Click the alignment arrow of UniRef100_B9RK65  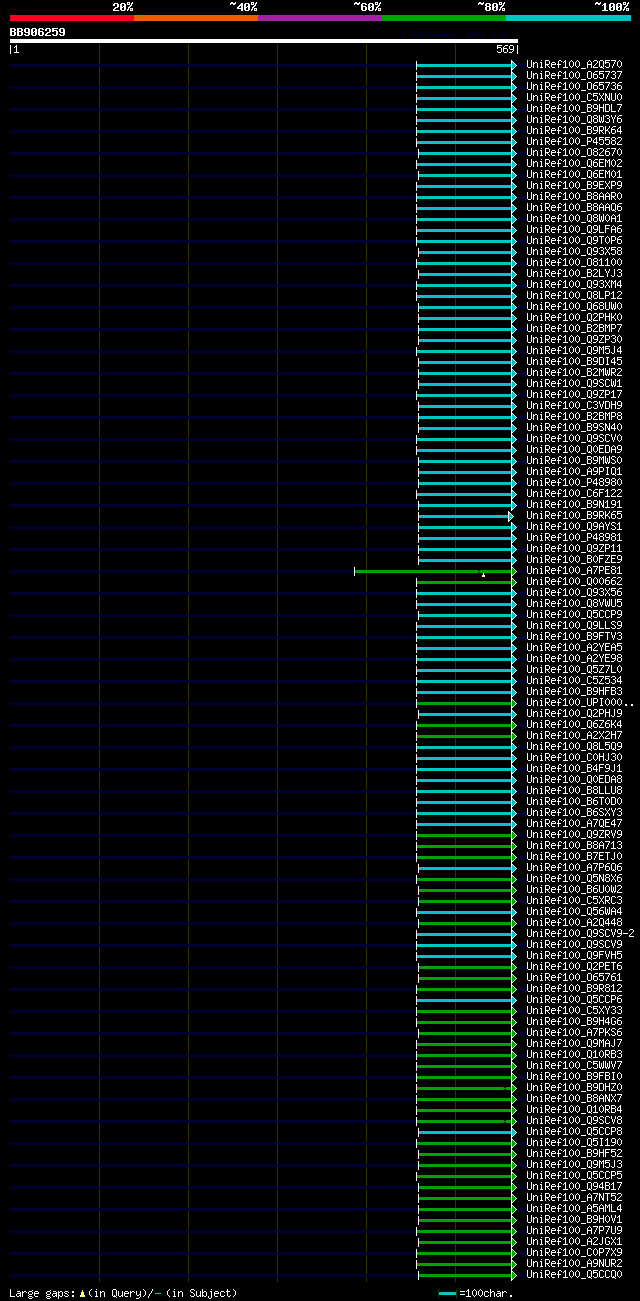[511, 516]
